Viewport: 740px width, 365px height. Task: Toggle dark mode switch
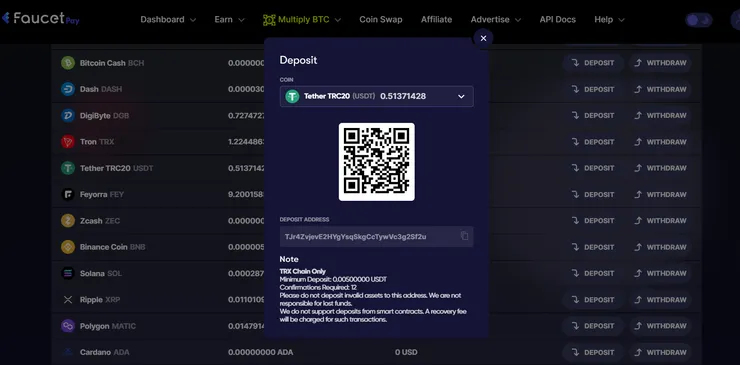(698, 20)
